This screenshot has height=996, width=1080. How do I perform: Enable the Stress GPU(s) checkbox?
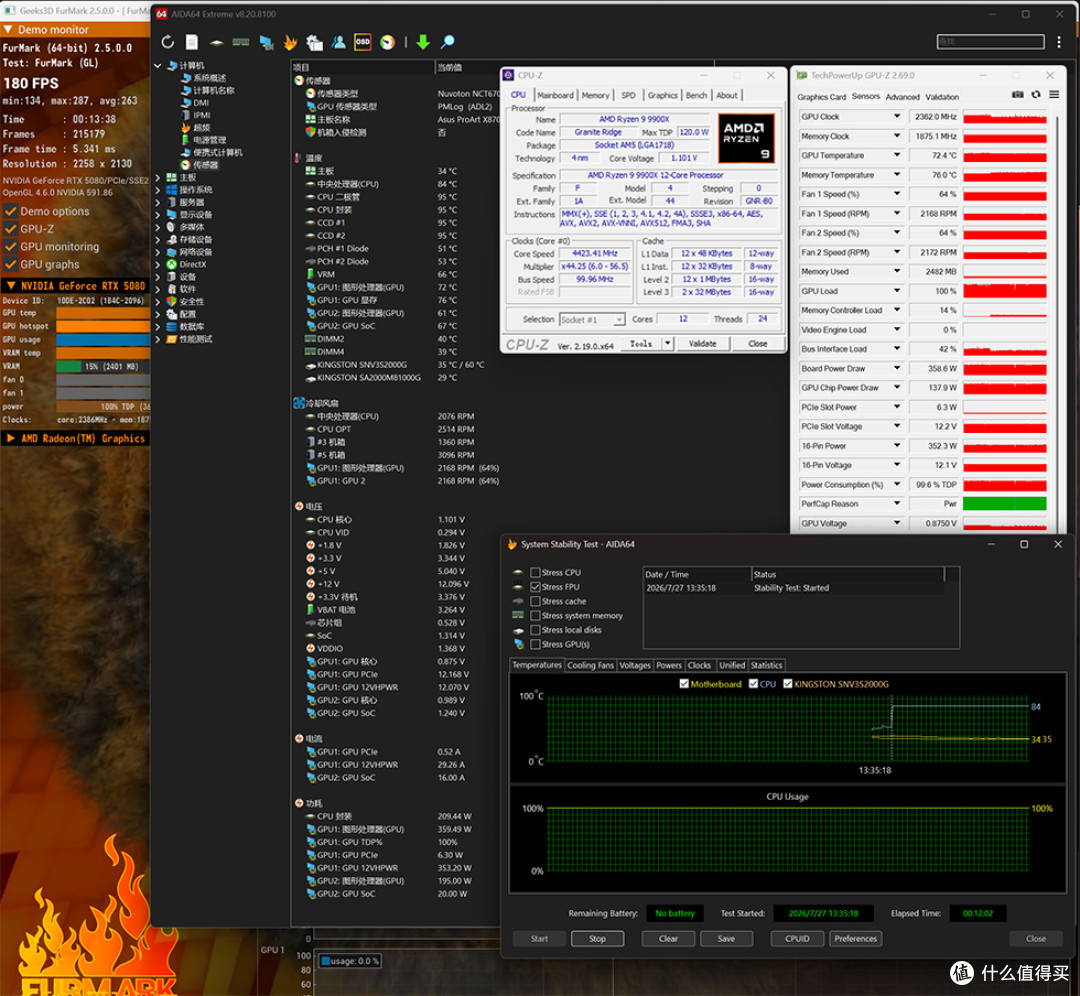pos(535,644)
